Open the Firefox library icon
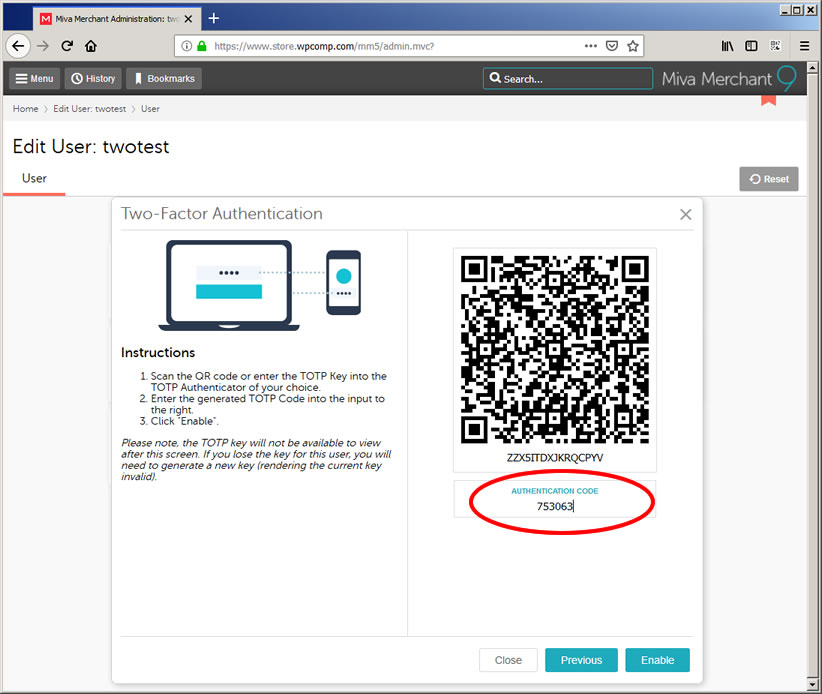The image size is (822, 694). 728,46
